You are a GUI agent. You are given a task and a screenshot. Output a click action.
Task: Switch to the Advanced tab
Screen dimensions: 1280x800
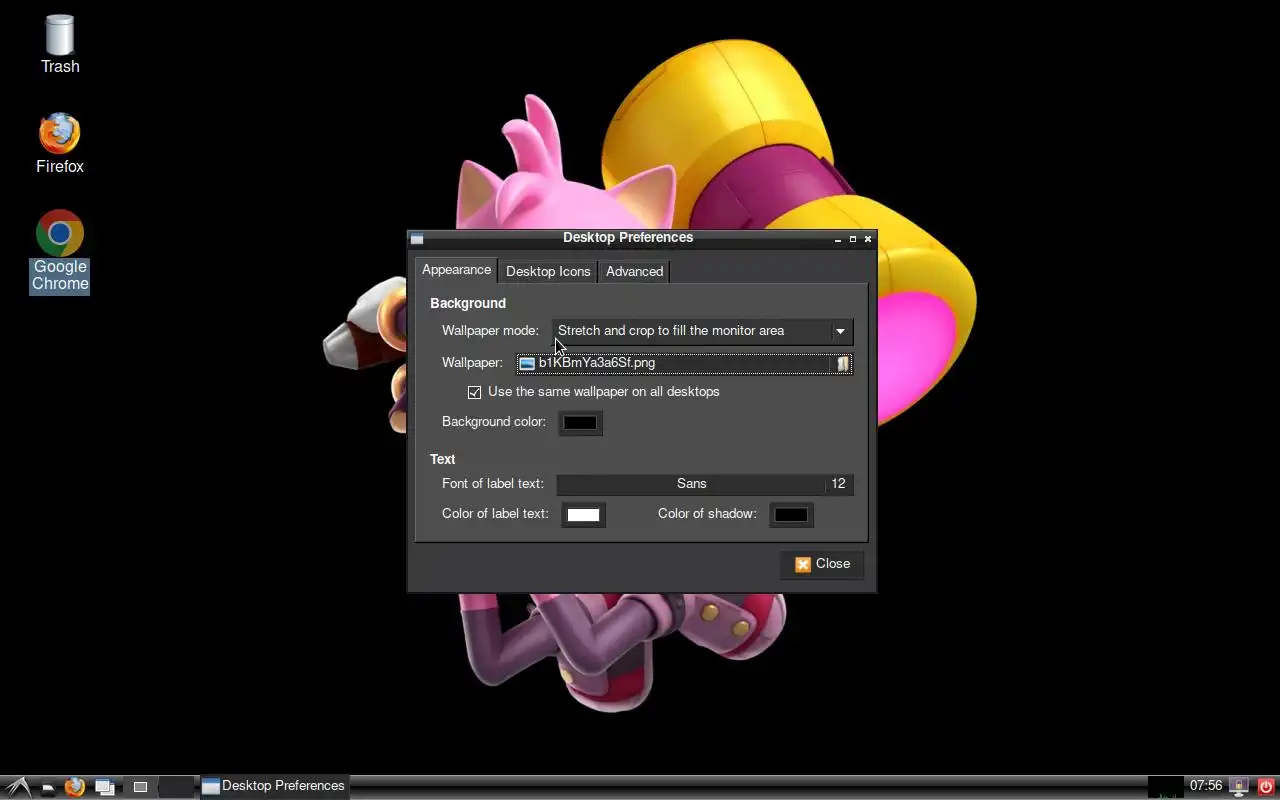coord(634,272)
